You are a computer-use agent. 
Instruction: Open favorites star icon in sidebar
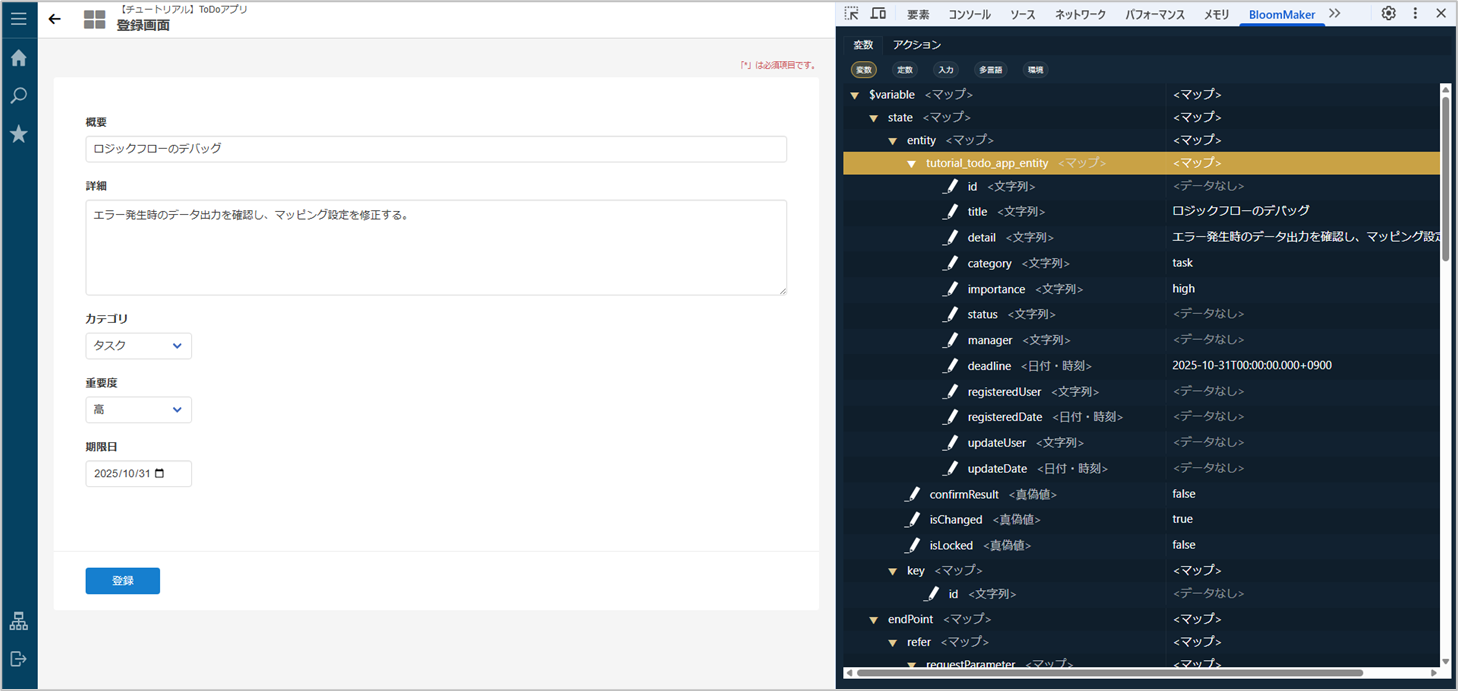click(x=18, y=134)
